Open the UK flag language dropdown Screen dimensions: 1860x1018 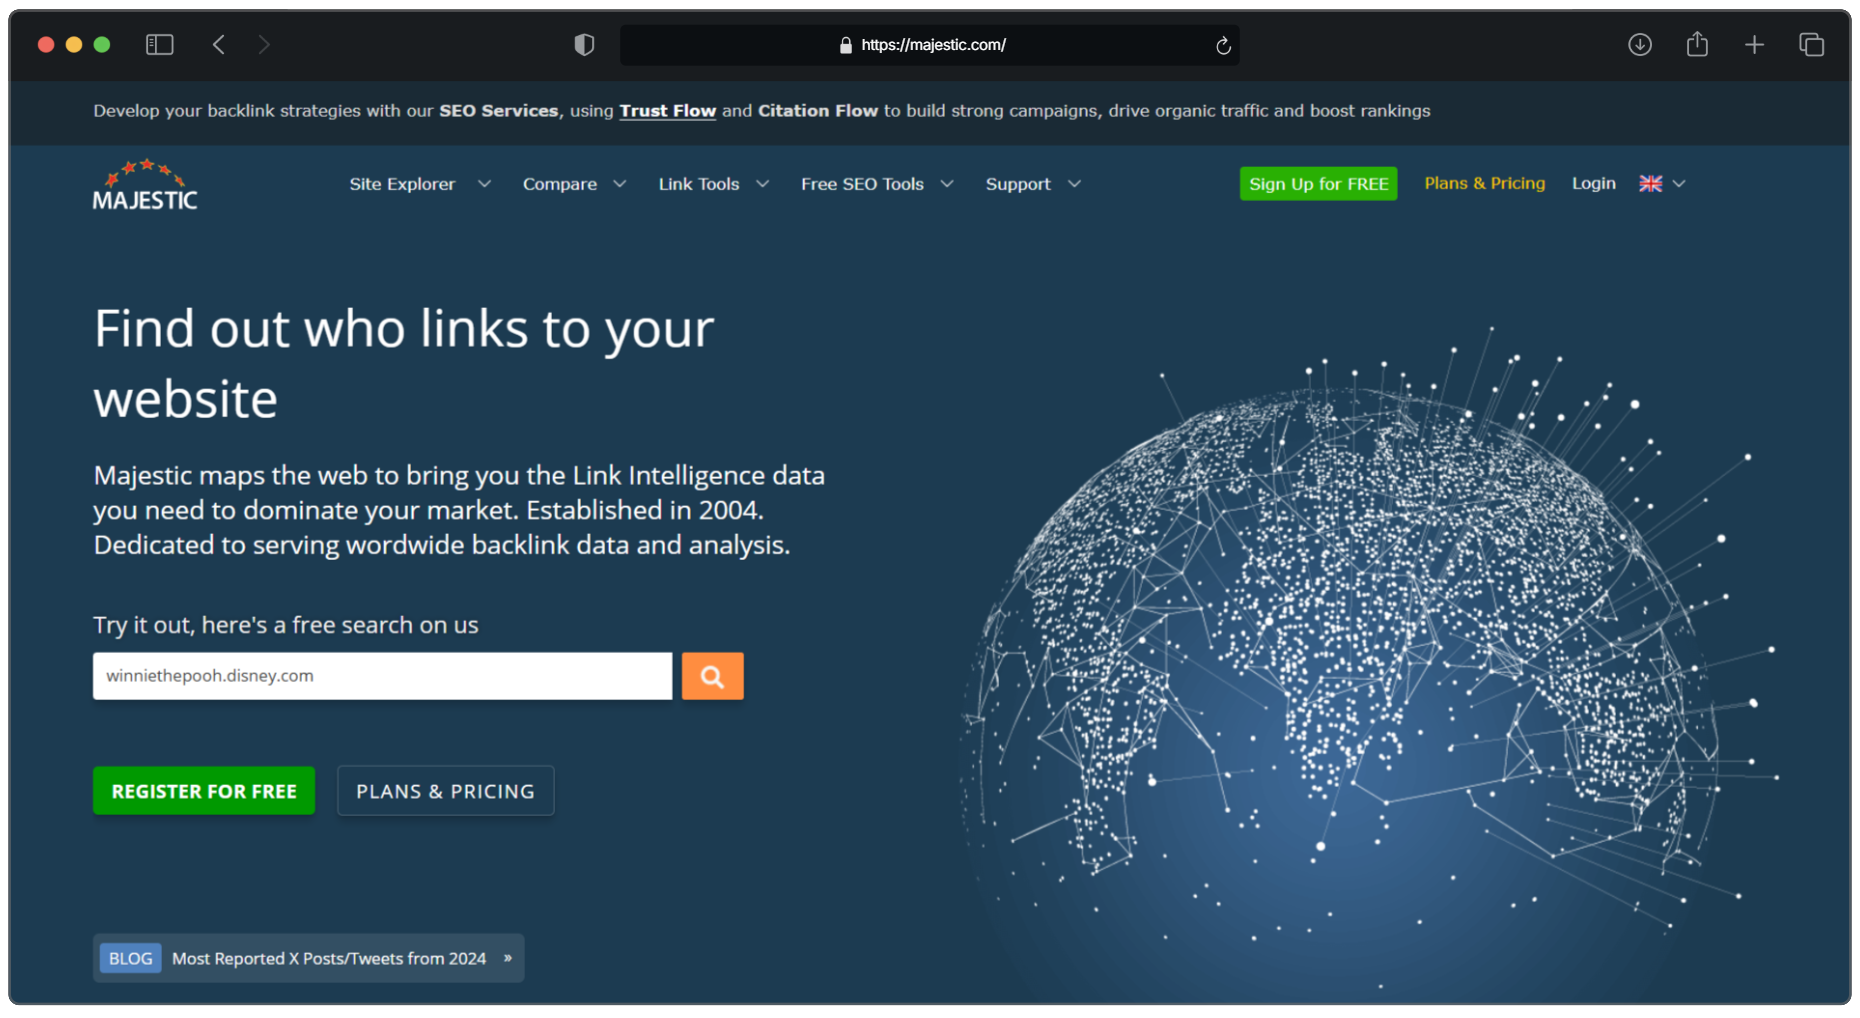1662,184
